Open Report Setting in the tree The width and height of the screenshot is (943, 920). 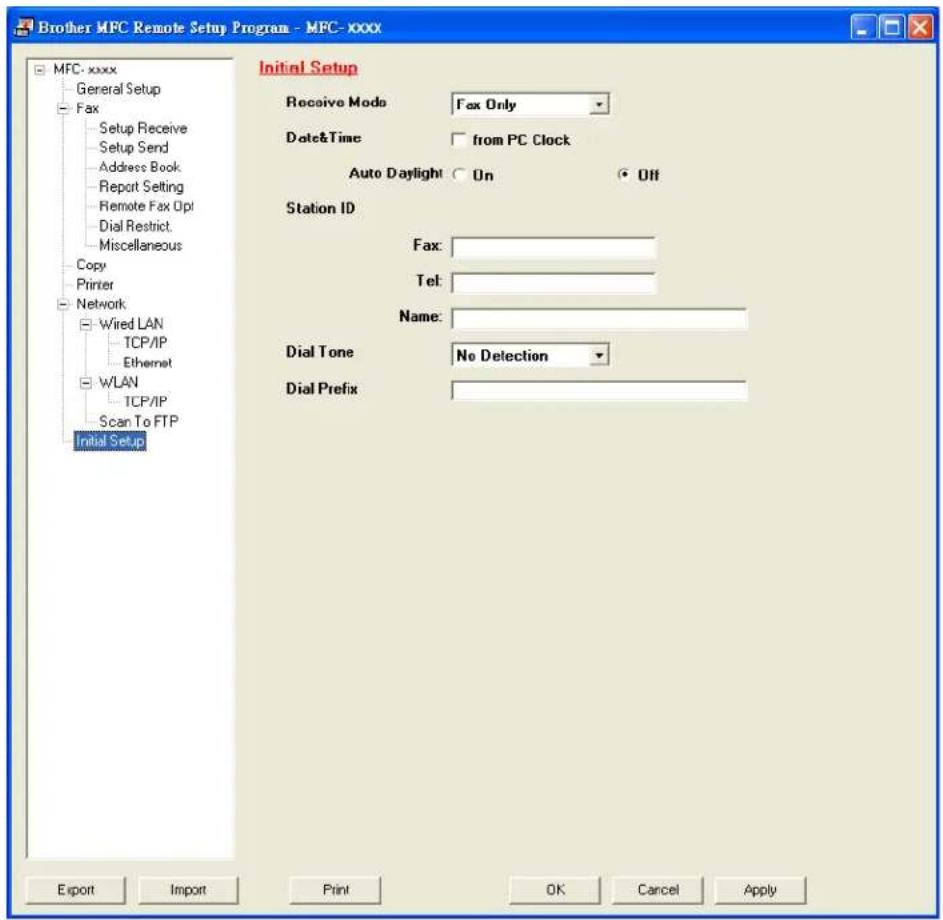tap(141, 186)
